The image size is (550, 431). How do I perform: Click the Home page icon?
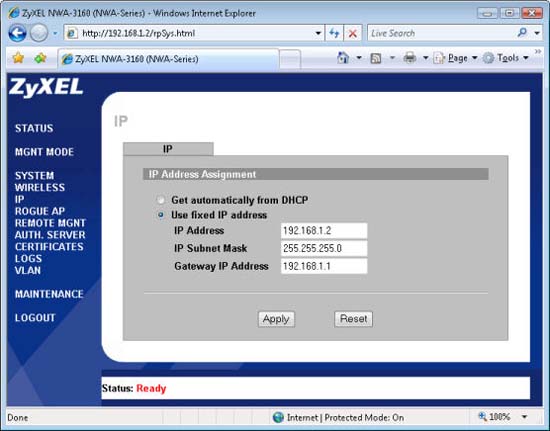pos(343,58)
